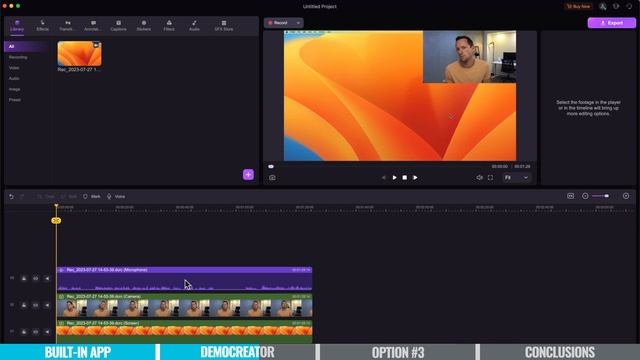The image size is (640, 360).
Task: Click the icon right of the profile icon
Action: coord(616,6)
